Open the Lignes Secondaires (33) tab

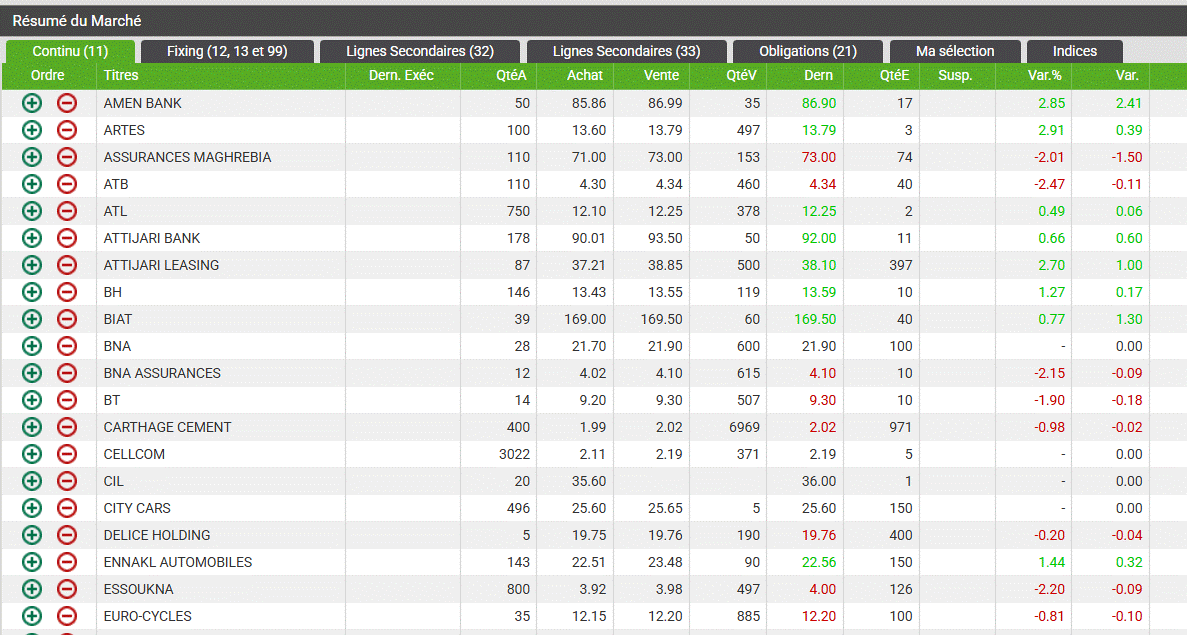[627, 51]
